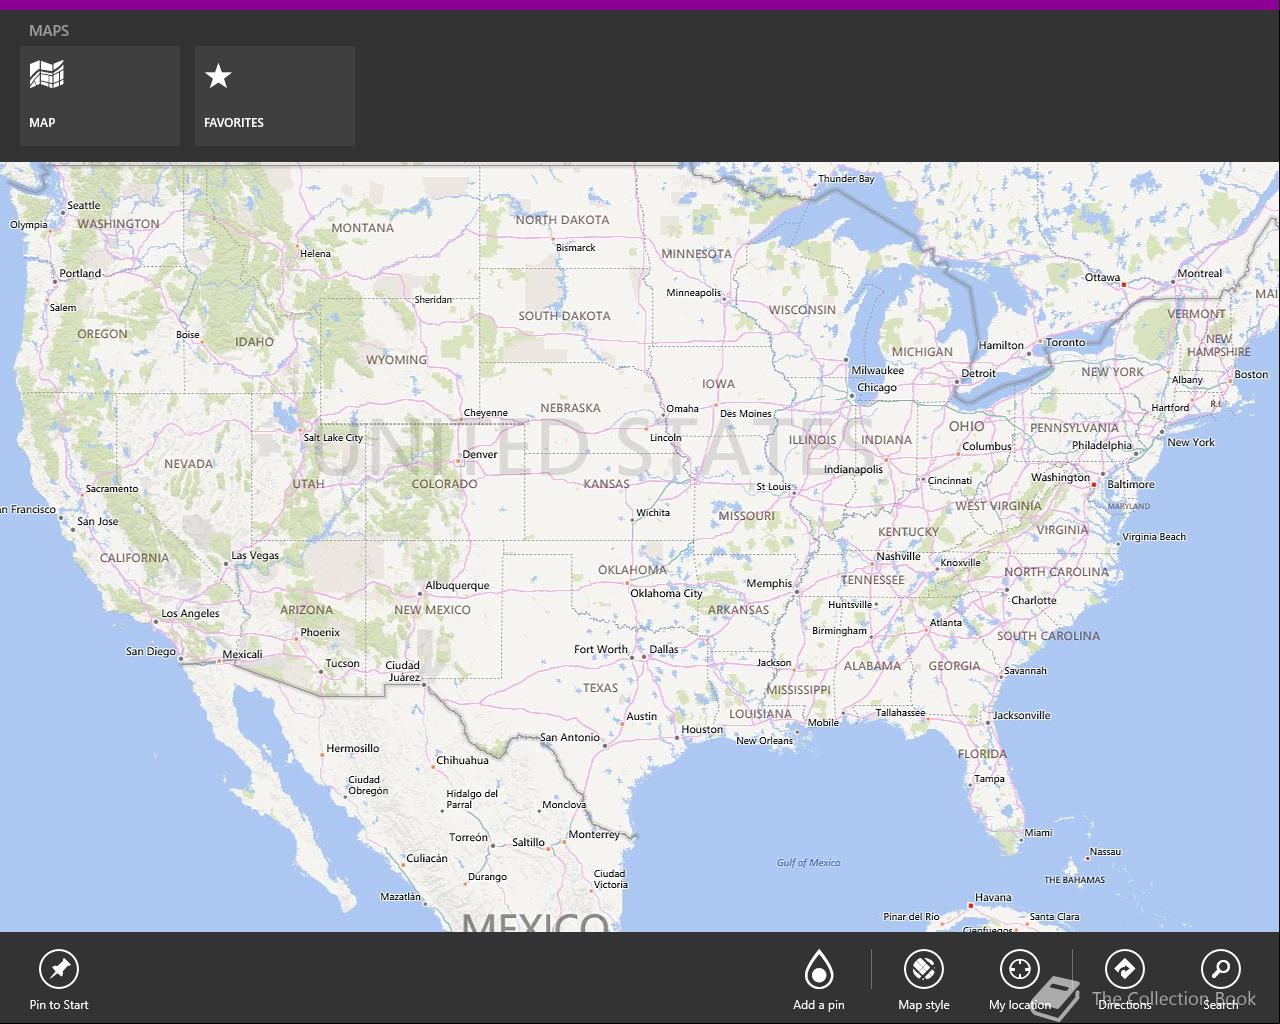Click the Gulf of Mexico label
The height and width of the screenshot is (1024, 1280).
click(809, 862)
